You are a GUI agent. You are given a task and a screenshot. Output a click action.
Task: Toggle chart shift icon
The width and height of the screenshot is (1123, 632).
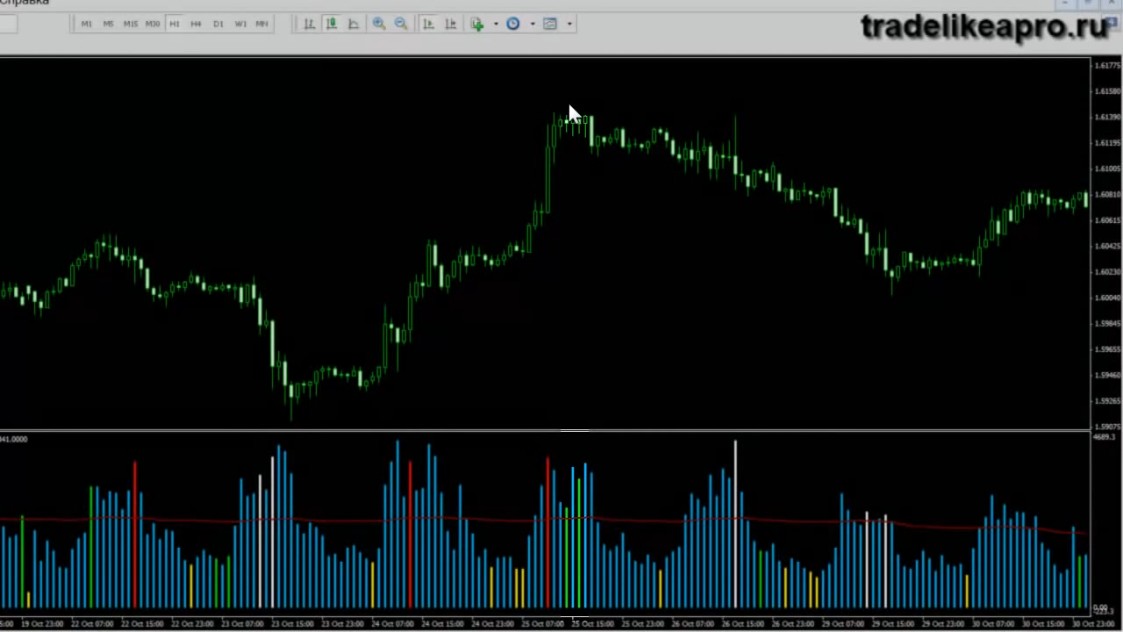point(450,24)
